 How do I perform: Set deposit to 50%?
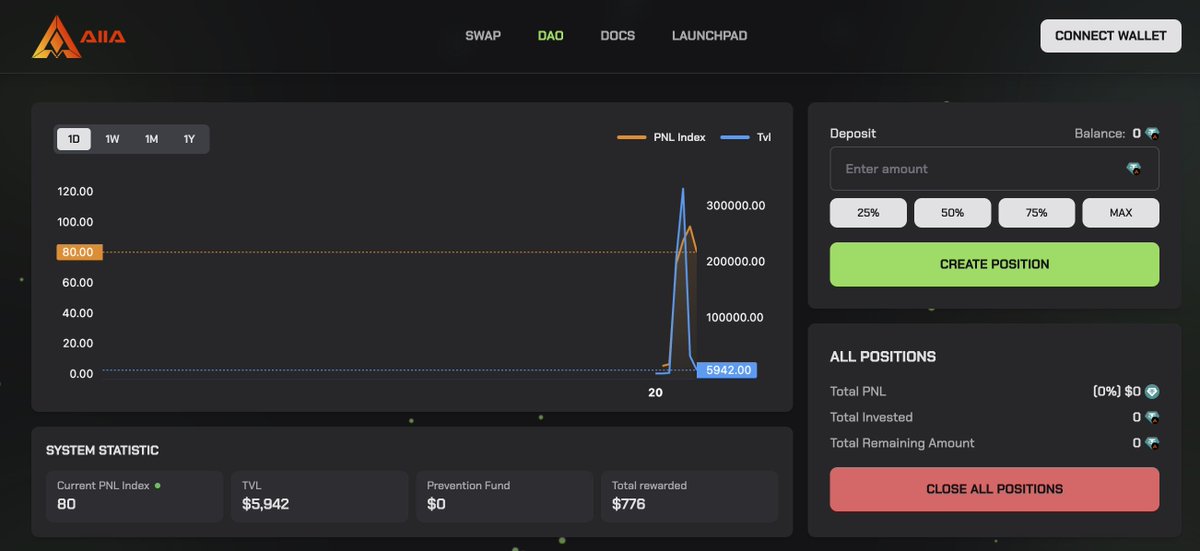952,213
